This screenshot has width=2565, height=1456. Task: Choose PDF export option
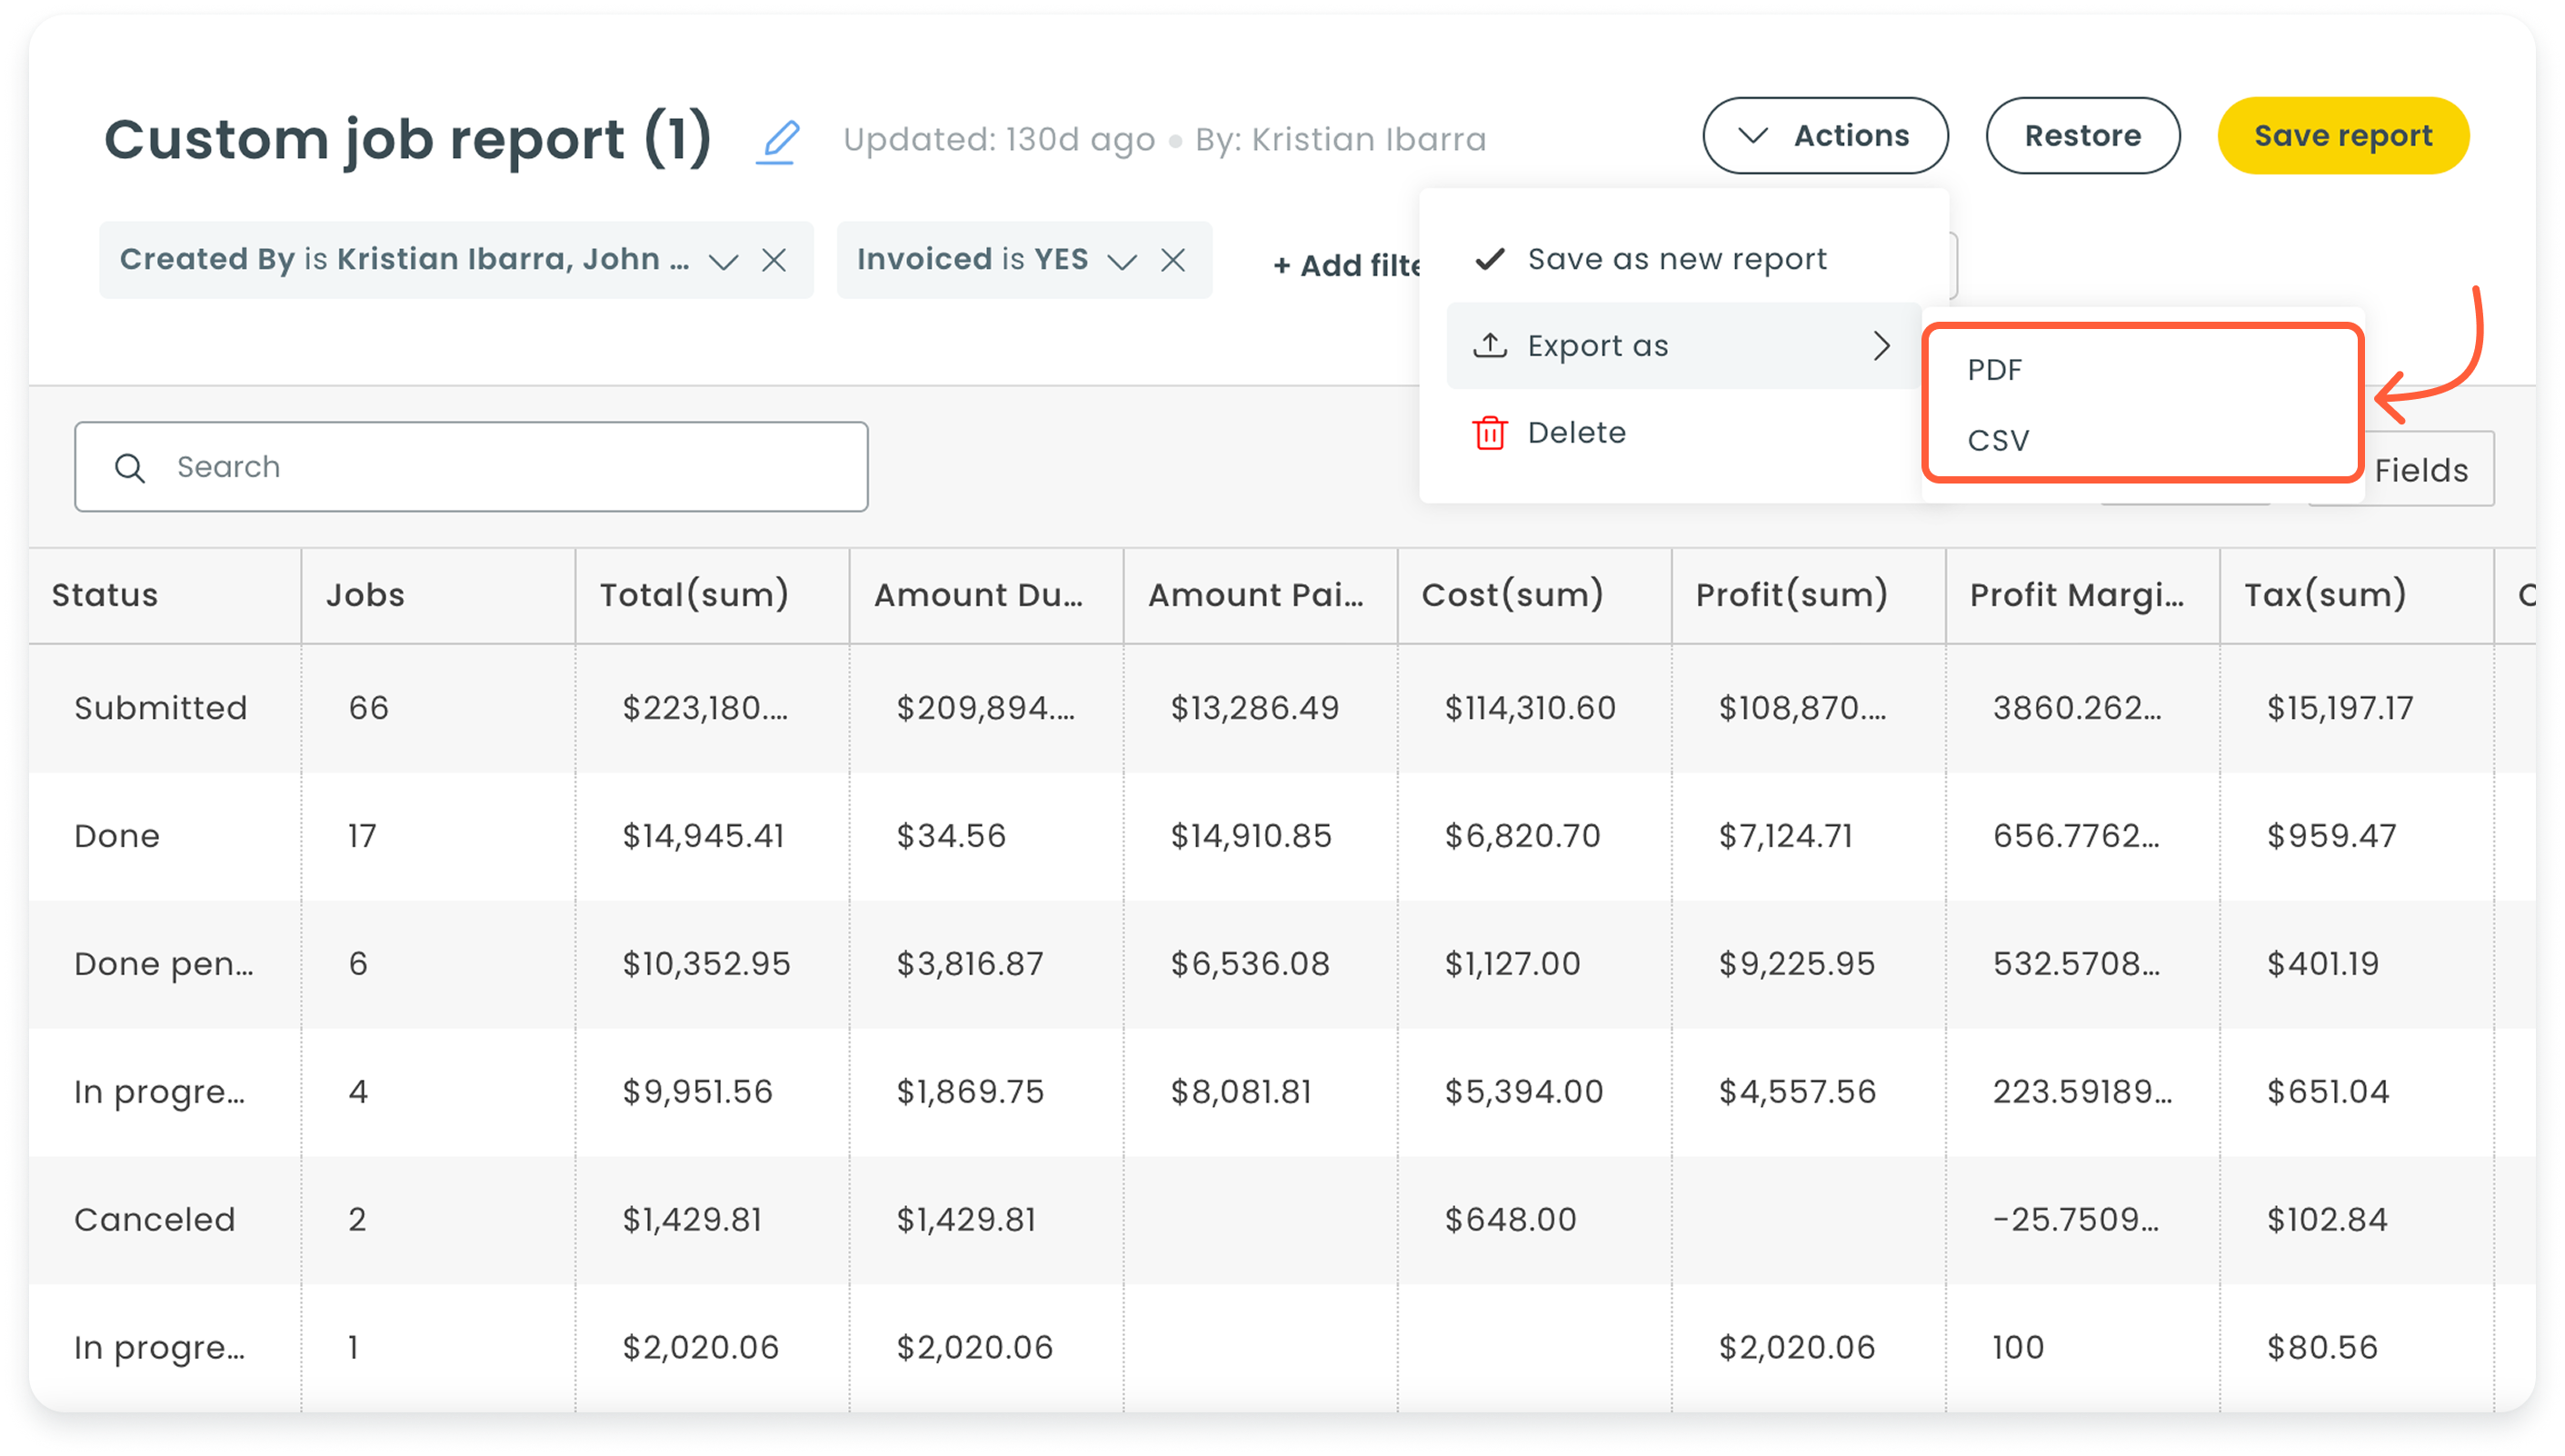[x=1994, y=370]
